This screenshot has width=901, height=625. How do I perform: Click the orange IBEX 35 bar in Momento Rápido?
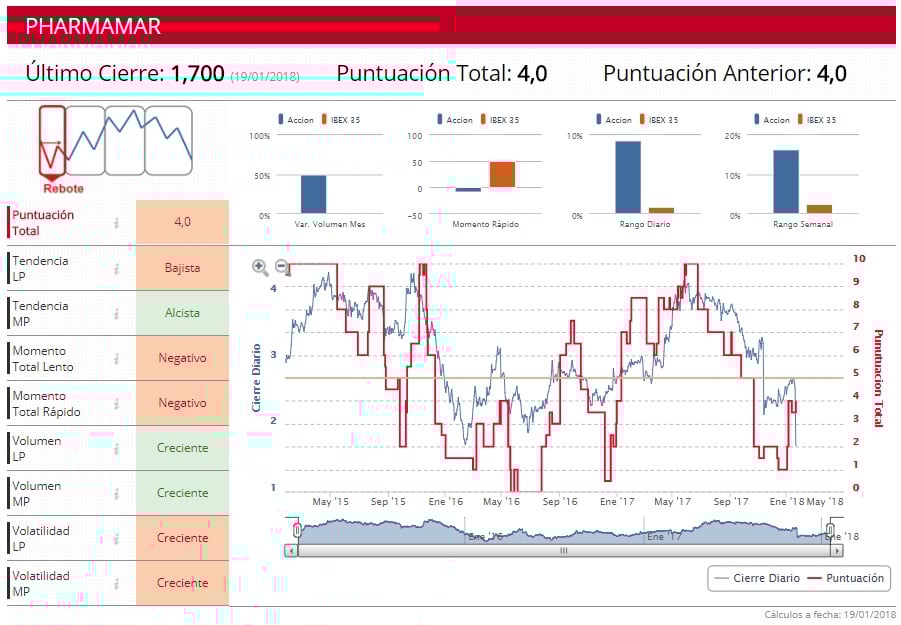pos(502,175)
